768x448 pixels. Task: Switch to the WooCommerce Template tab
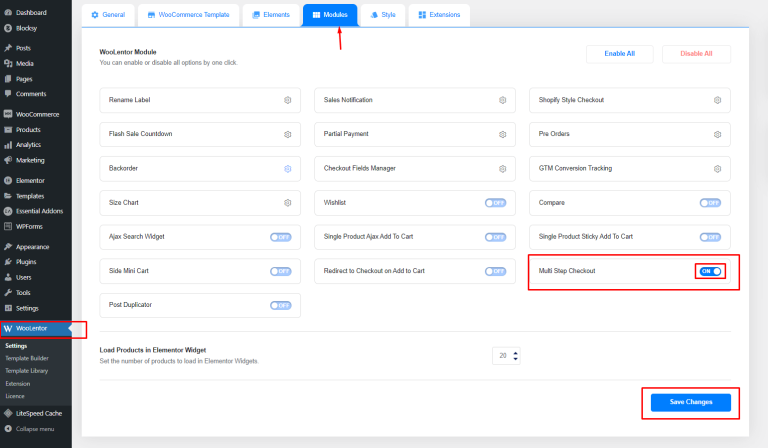189,15
